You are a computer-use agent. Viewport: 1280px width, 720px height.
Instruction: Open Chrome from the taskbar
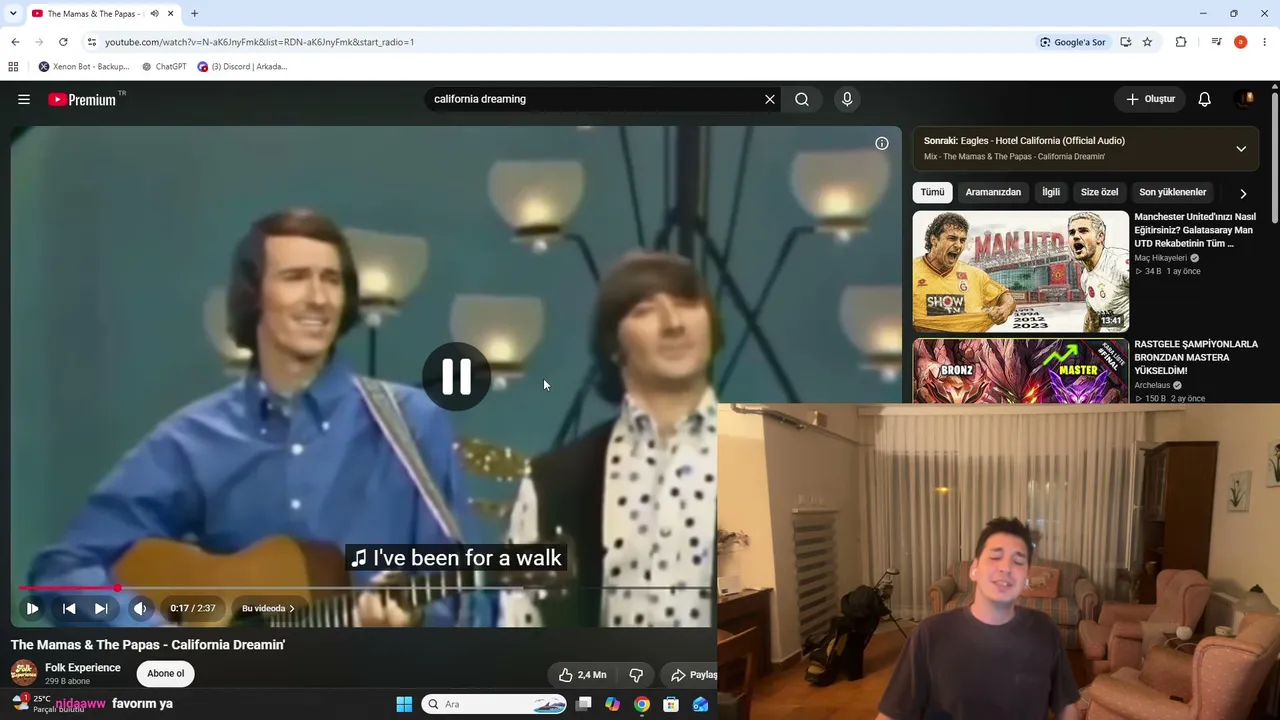tap(642, 704)
